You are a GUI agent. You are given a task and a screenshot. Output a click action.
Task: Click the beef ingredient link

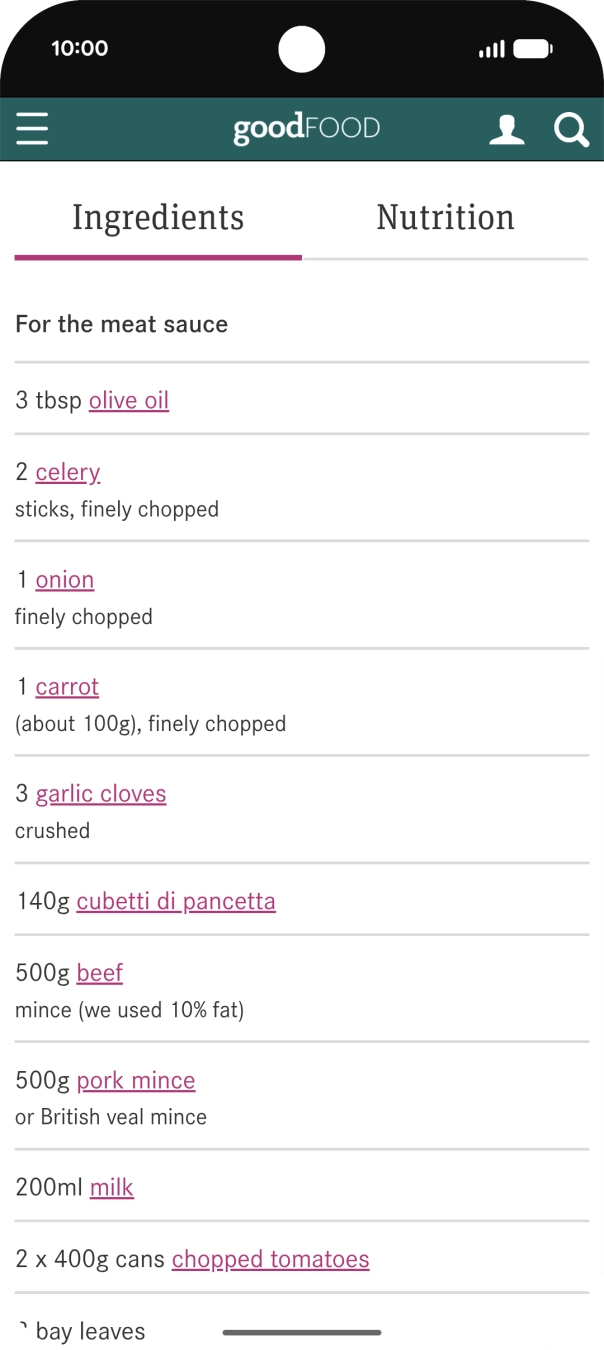pyautogui.click(x=100, y=973)
